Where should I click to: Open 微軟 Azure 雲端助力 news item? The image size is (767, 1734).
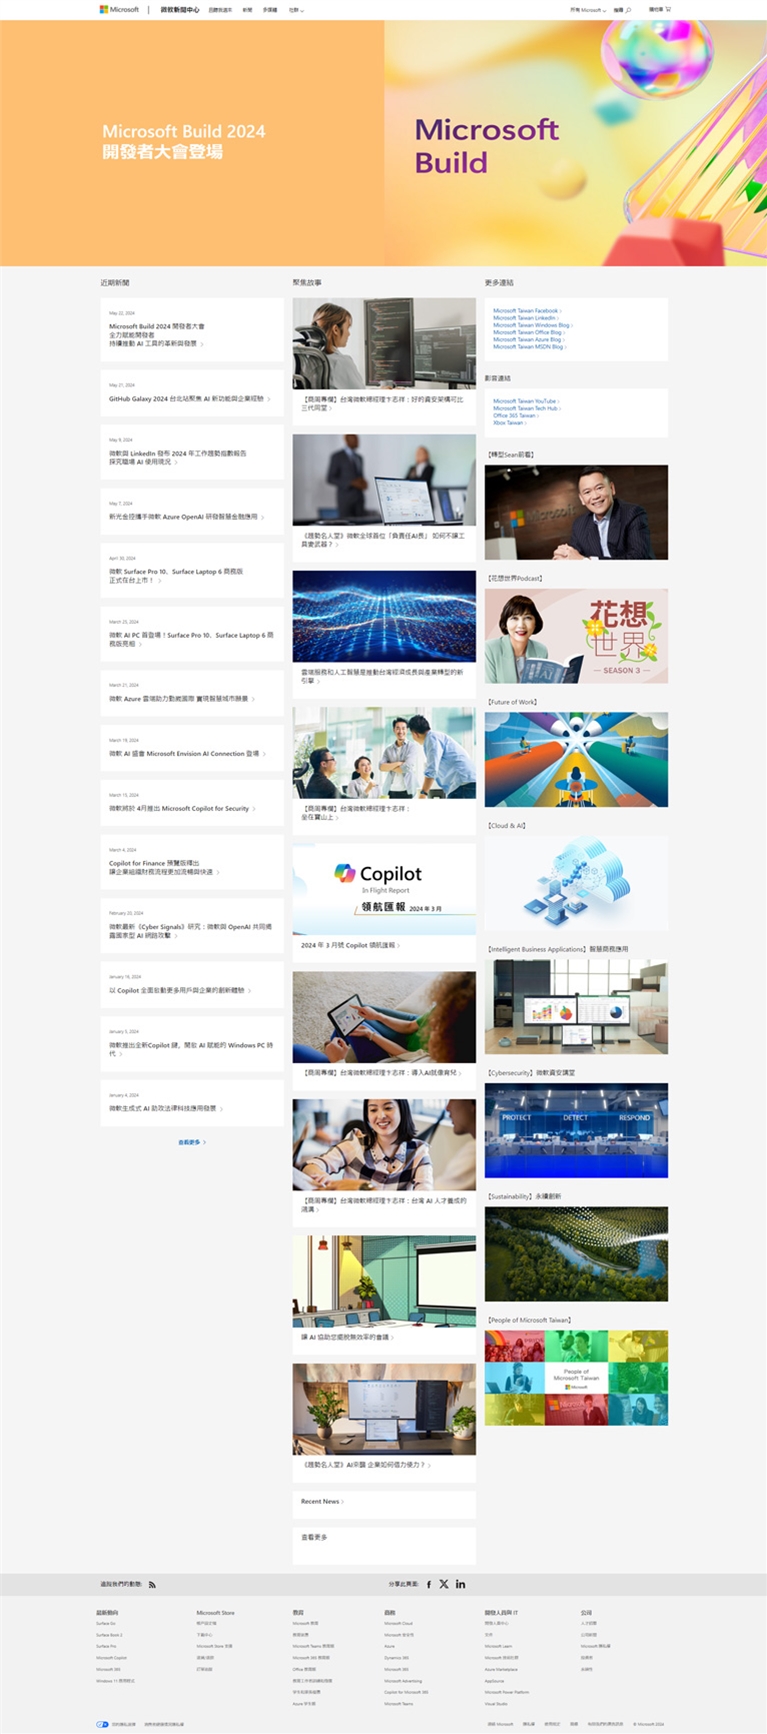[192, 693]
